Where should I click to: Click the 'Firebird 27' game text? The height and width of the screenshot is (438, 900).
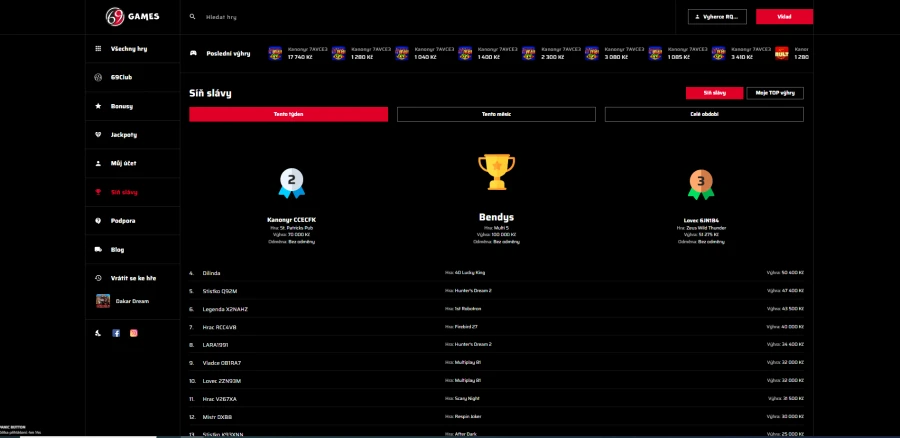465,327
